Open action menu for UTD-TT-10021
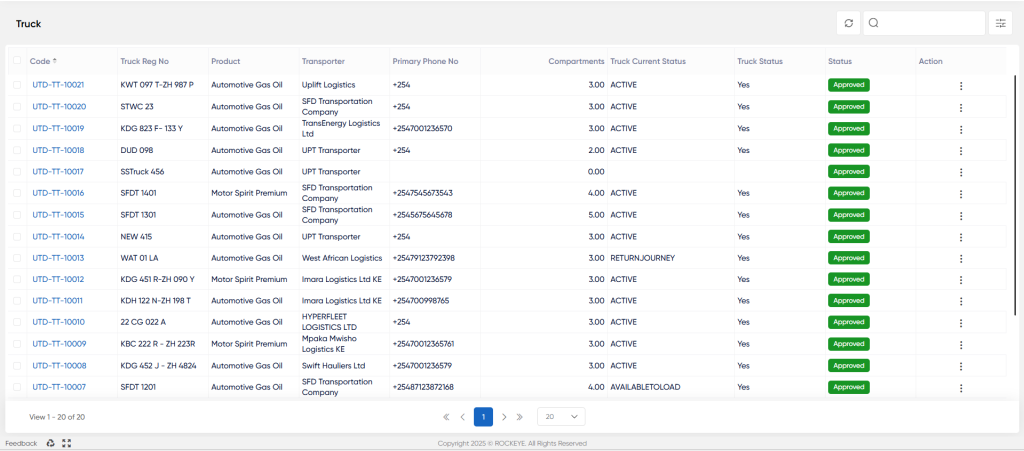 pyautogui.click(x=961, y=86)
